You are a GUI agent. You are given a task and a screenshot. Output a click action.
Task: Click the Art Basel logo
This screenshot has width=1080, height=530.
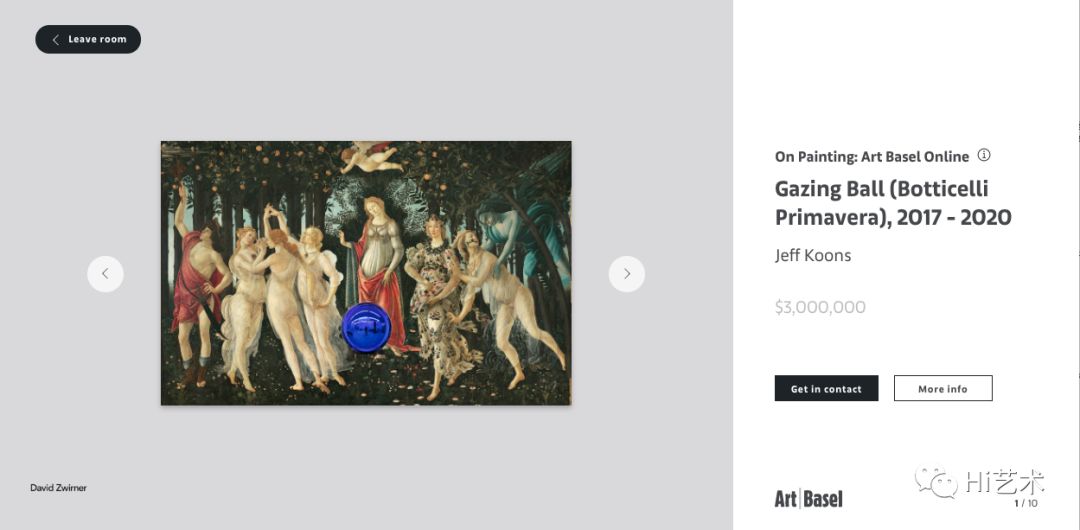[809, 499]
